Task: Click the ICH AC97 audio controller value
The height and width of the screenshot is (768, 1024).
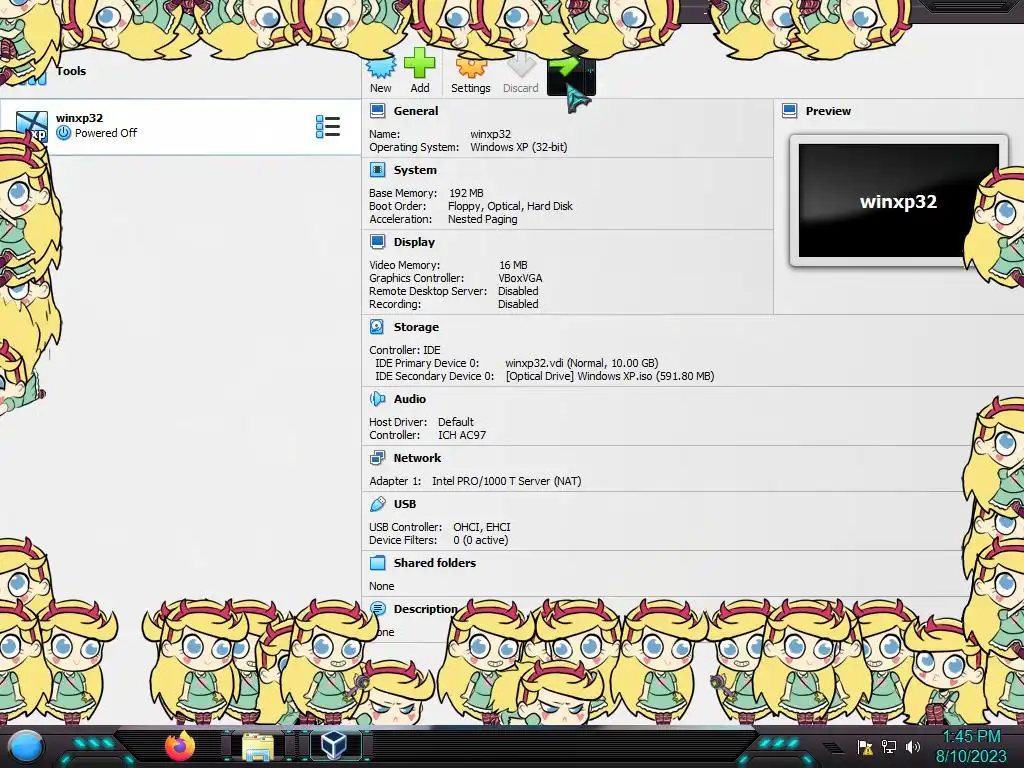Action: pyautogui.click(x=462, y=435)
